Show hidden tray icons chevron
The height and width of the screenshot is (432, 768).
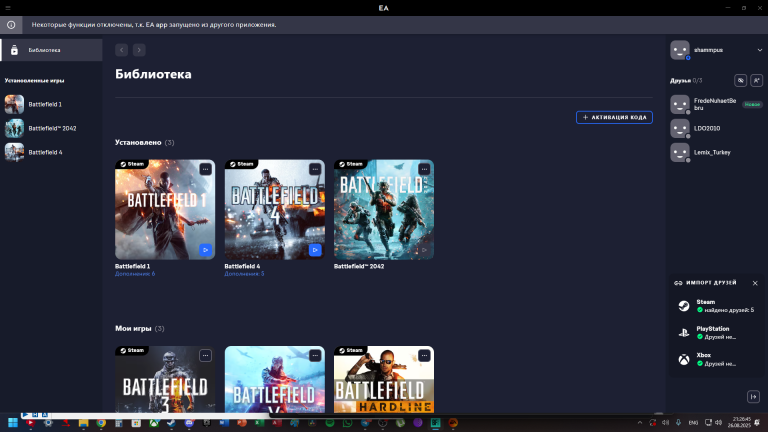(640, 423)
